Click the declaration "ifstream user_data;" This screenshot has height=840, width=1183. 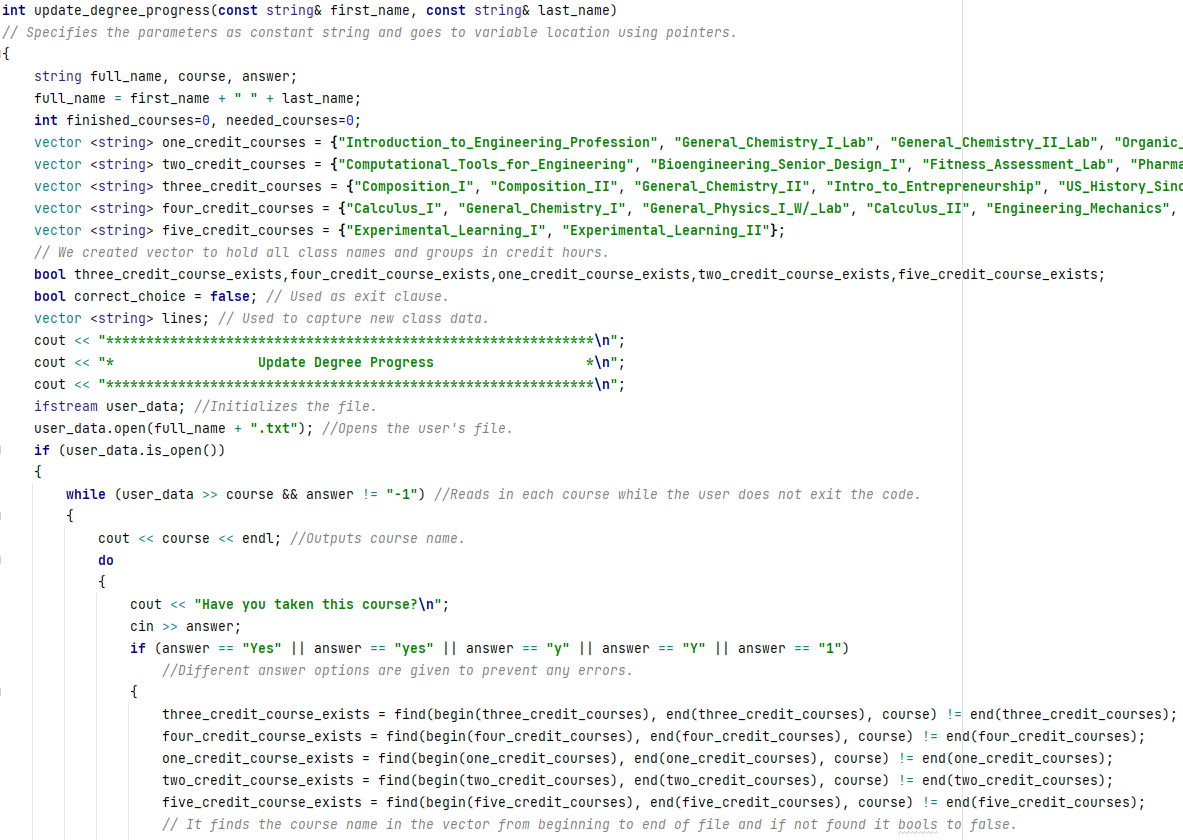tap(109, 406)
